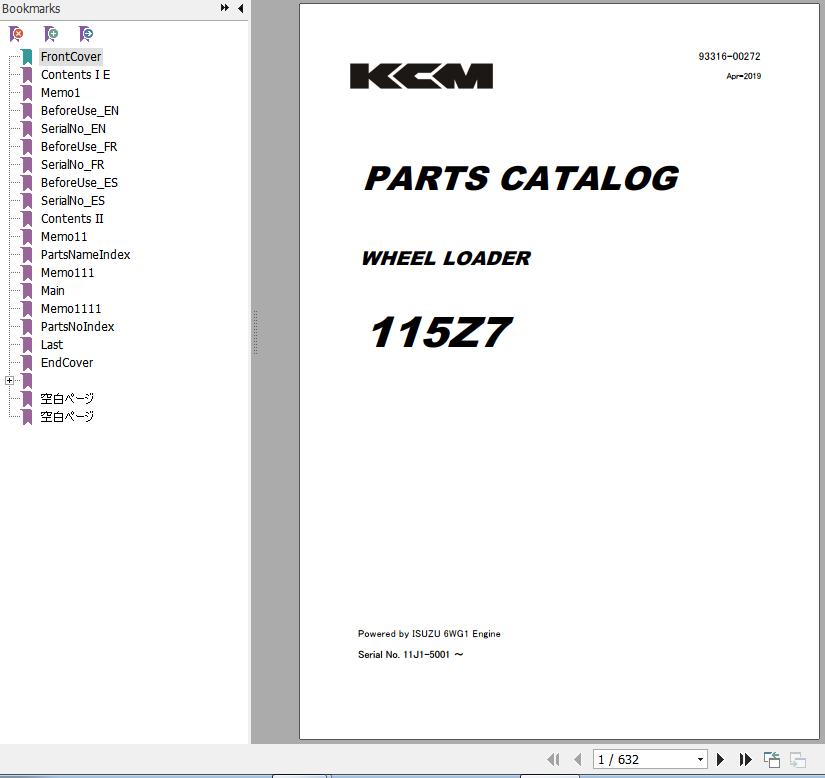Click the bookmark icon next to Main
Screen dimensions: 825x778
click(x=27, y=291)
